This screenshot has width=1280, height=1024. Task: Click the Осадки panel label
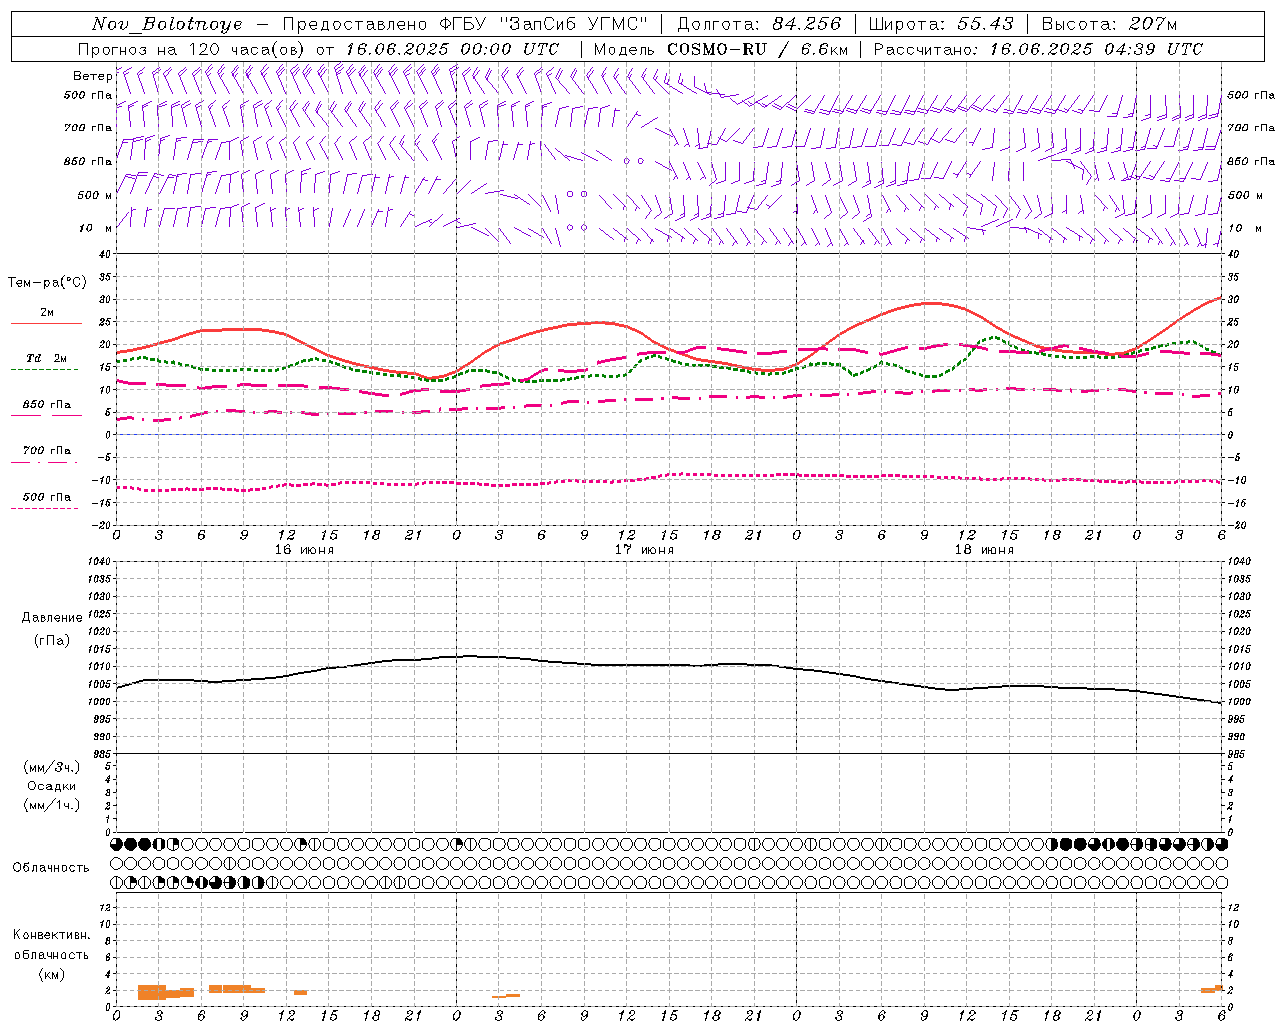pos(52,786)
